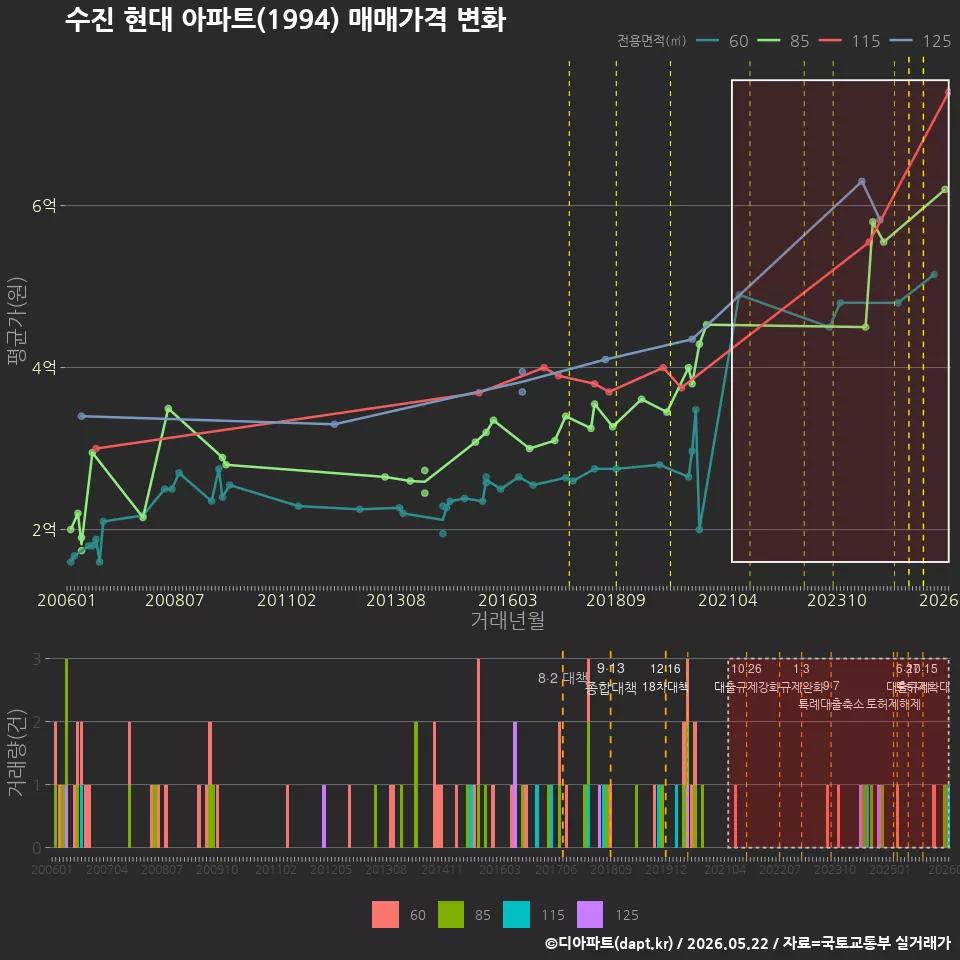Click the green 85 swatch in bottom legend
This screenshot has height=960, width=960.
pos(451,915)
